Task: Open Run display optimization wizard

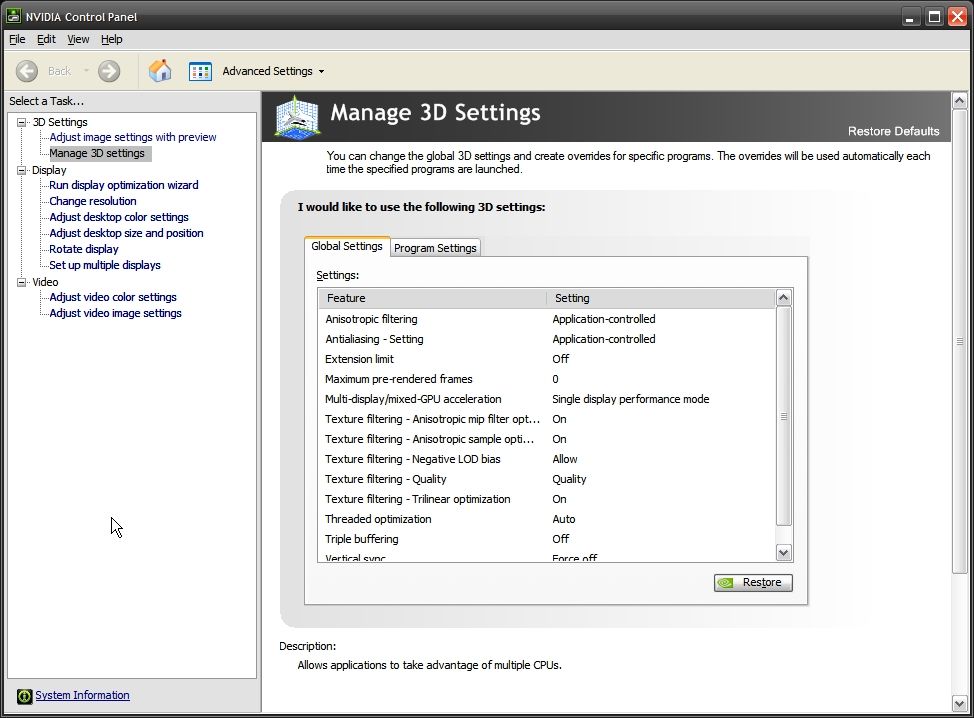Action: click(x=124, y=185)
